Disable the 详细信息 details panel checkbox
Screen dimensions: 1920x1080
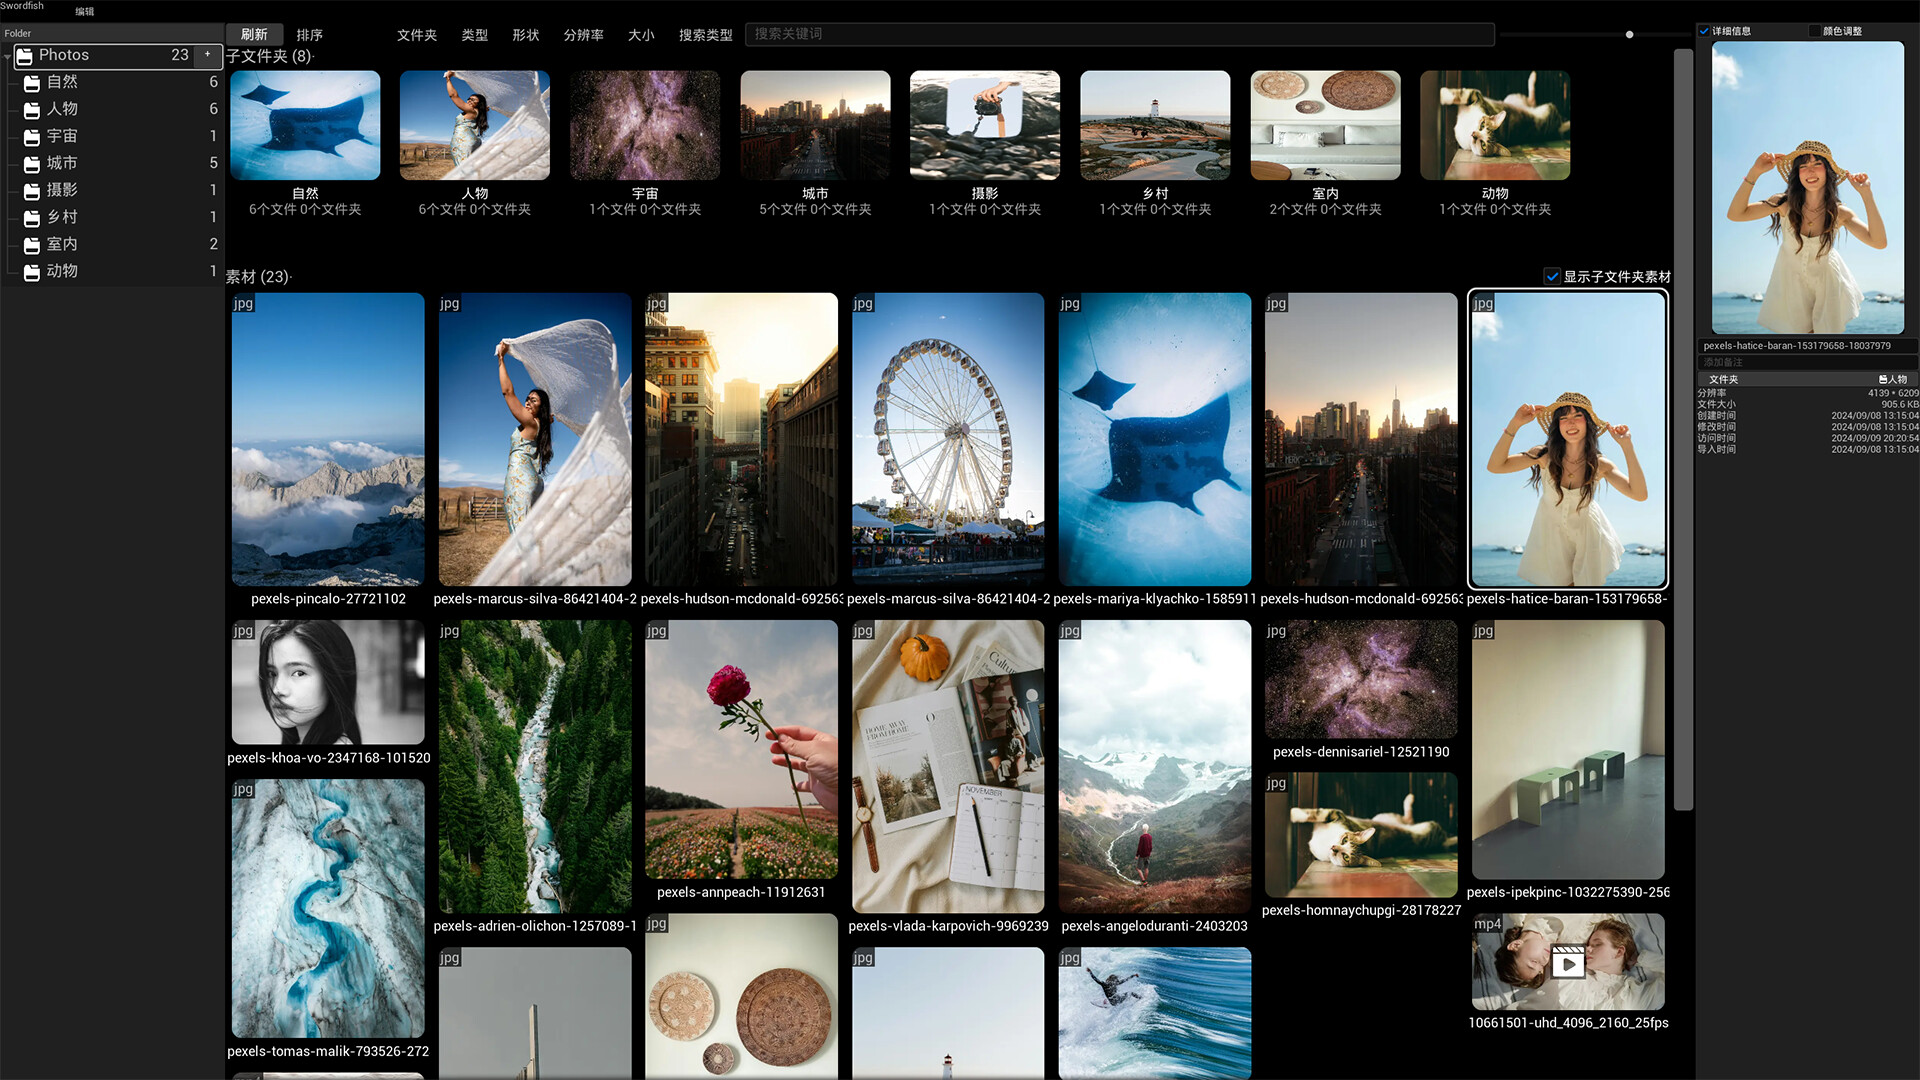pos(1704,31)
